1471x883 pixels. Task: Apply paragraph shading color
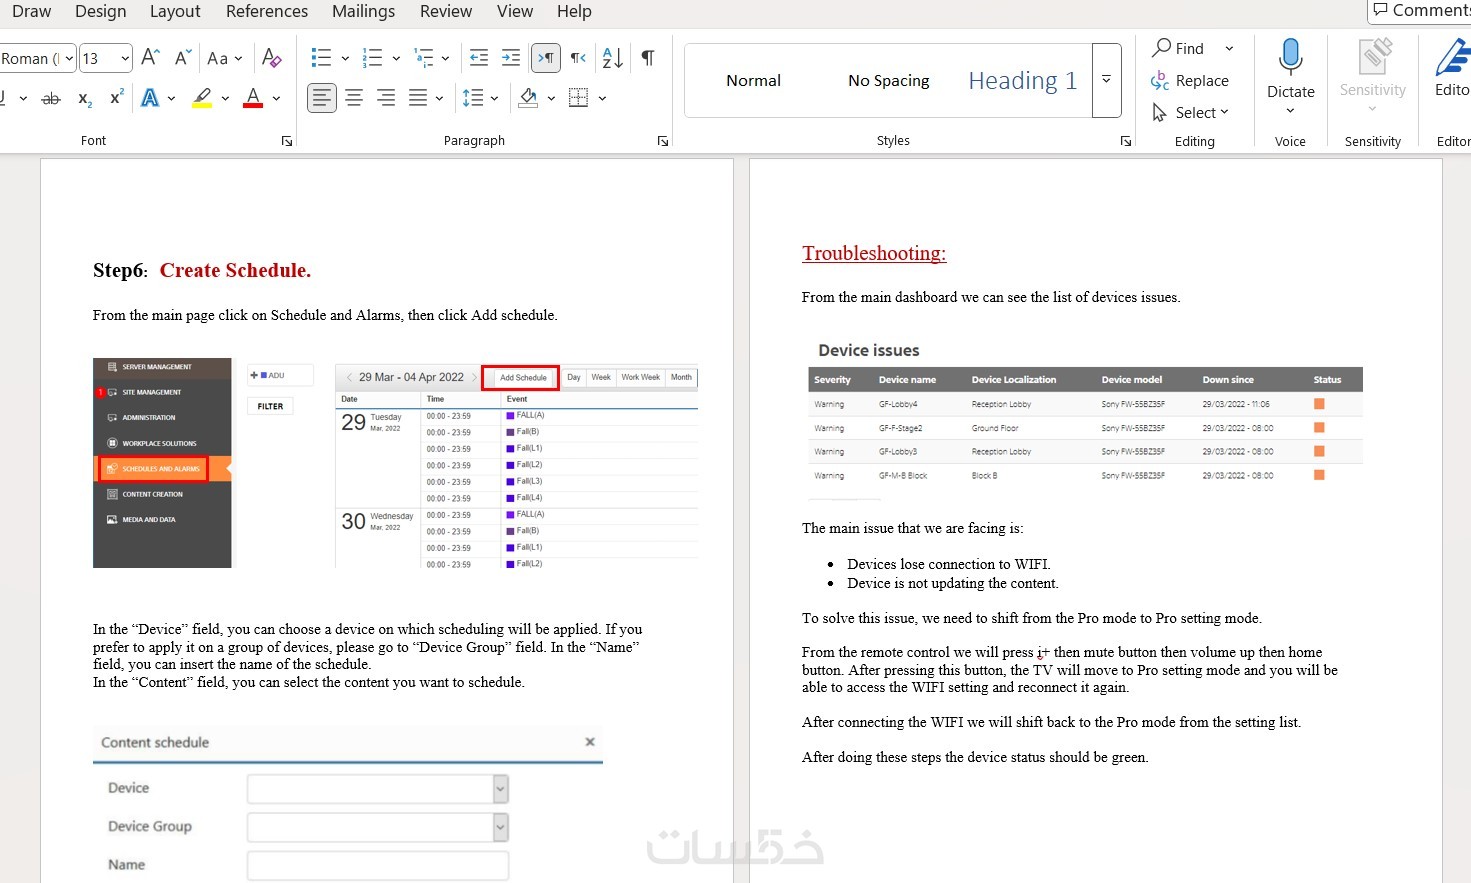point(528,98)
